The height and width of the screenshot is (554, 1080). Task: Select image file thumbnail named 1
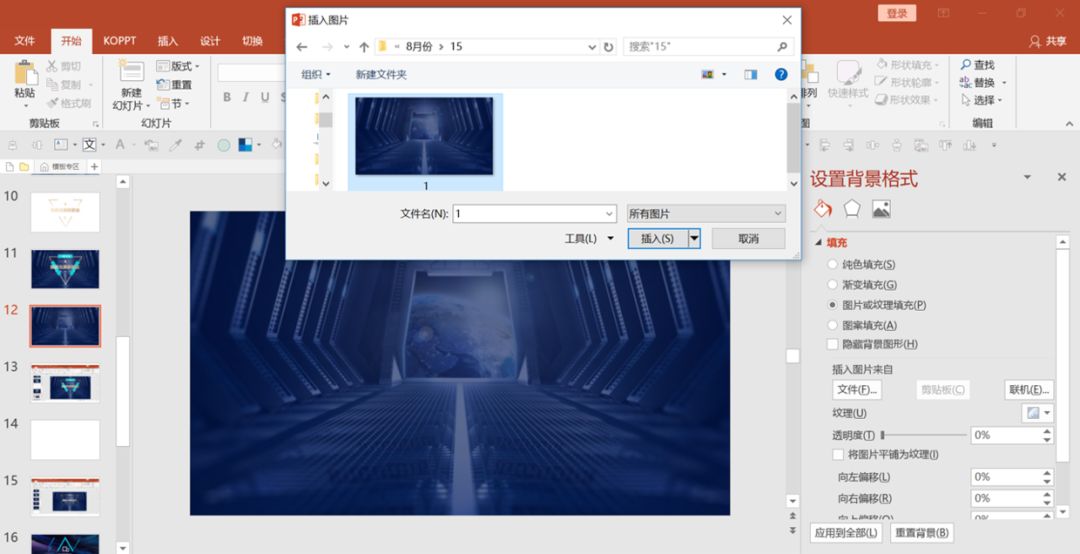click(x=425, y=143)
